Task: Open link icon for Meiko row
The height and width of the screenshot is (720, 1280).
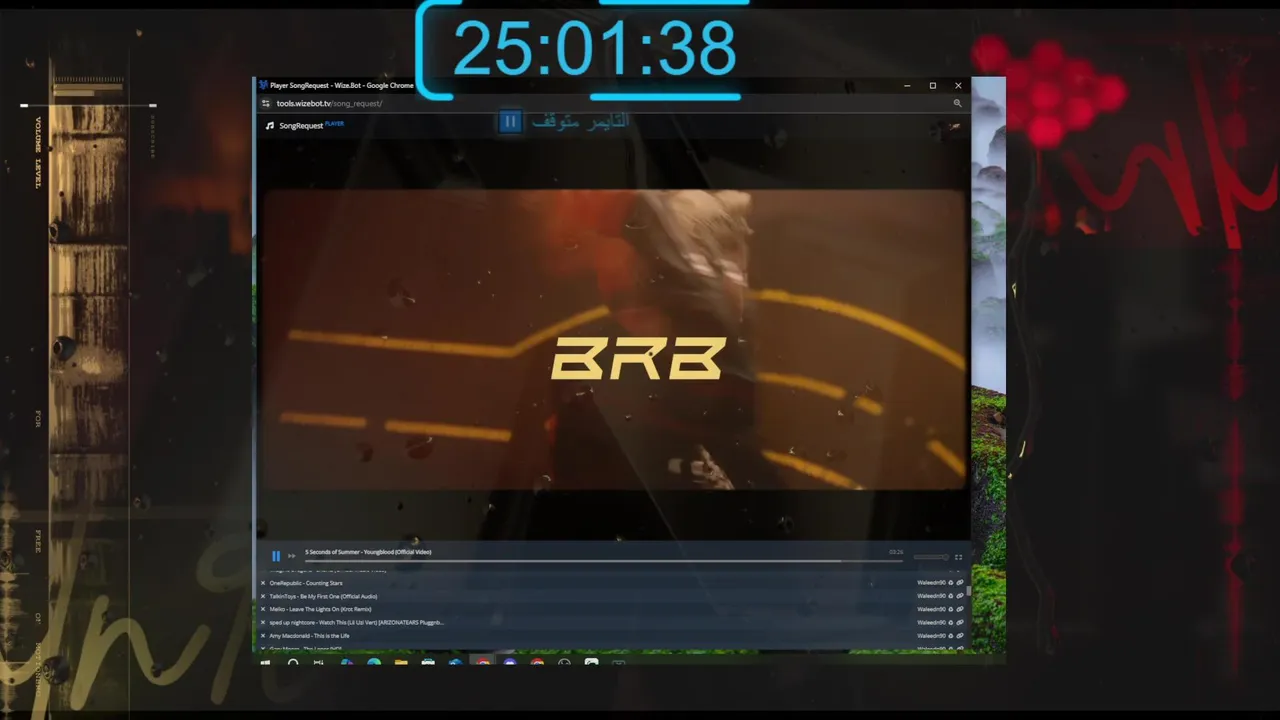Action: tap(960, 609)
